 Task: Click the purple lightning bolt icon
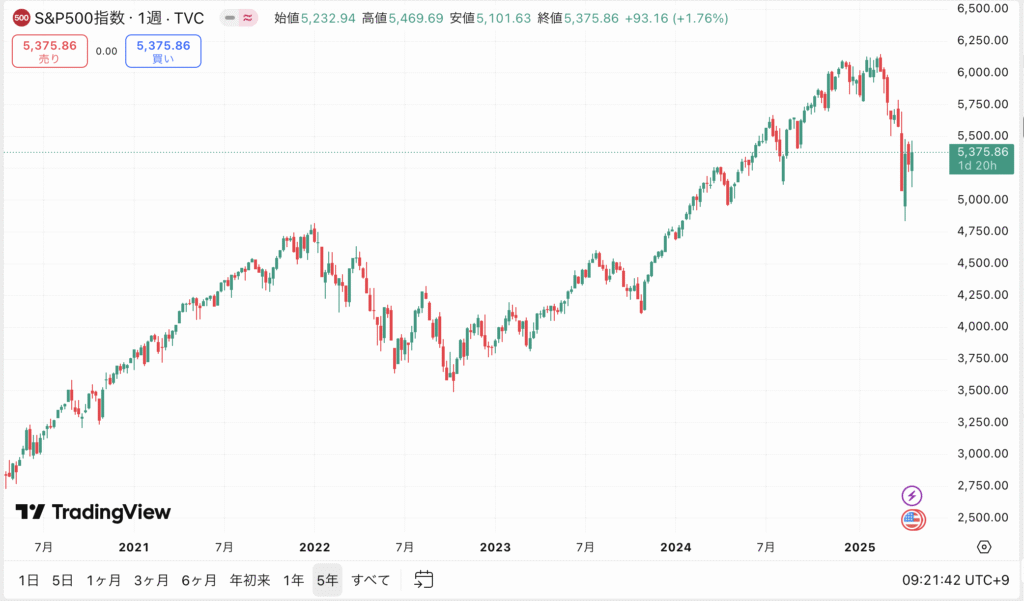tap(912, 495)
